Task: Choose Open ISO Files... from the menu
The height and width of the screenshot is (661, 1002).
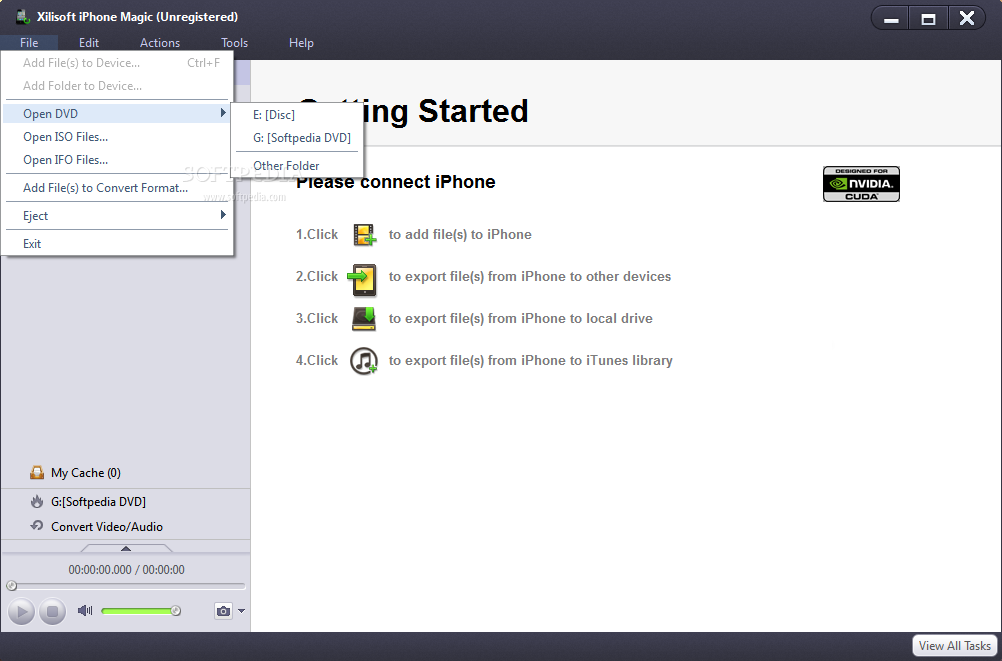Action: point(117,137)
